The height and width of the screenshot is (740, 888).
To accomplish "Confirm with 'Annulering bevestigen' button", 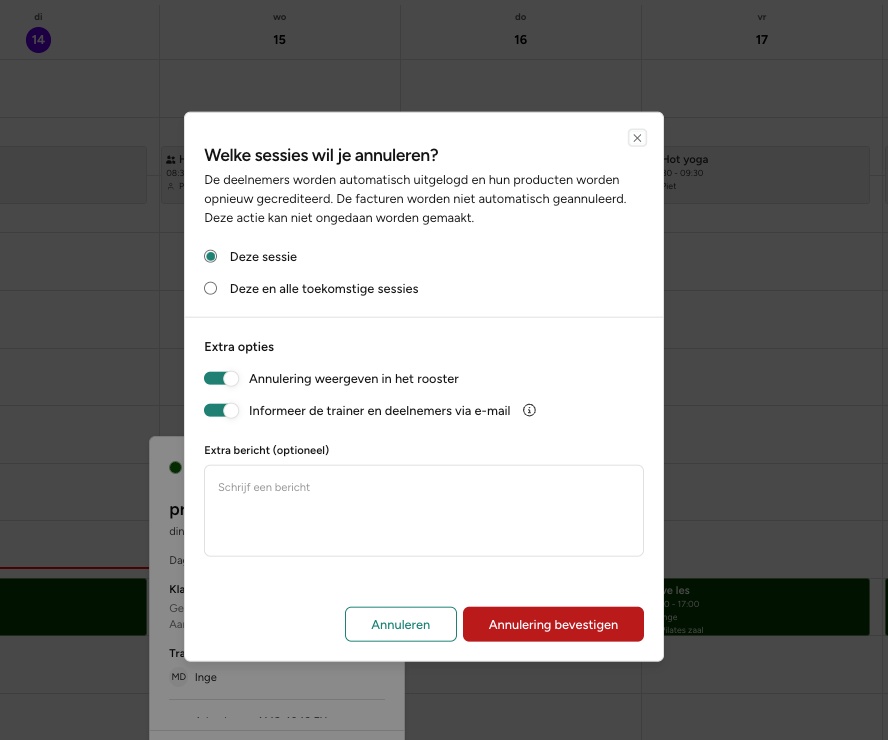I will 553,624.
